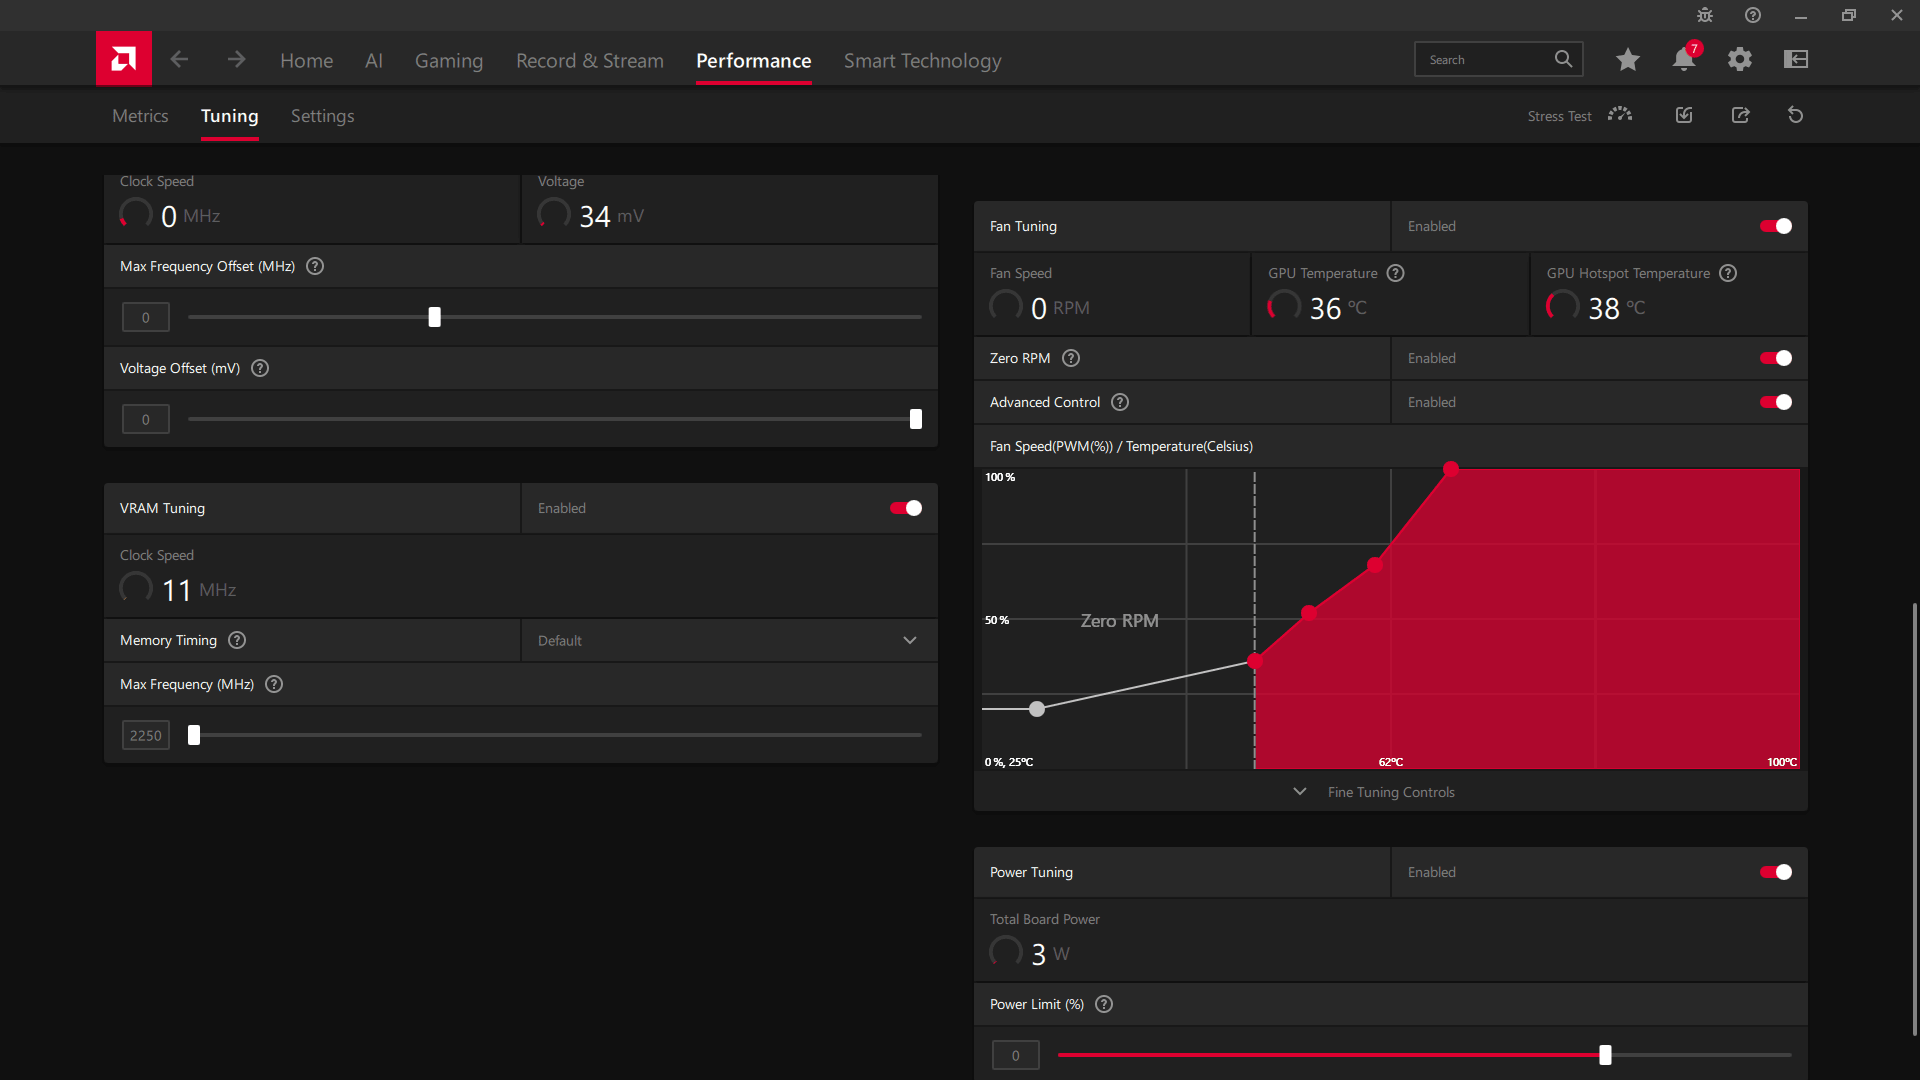Disable the VRAM Tuning toggle
Image resolution: width=1920 pixels, height=1080 pixels.
906,508
